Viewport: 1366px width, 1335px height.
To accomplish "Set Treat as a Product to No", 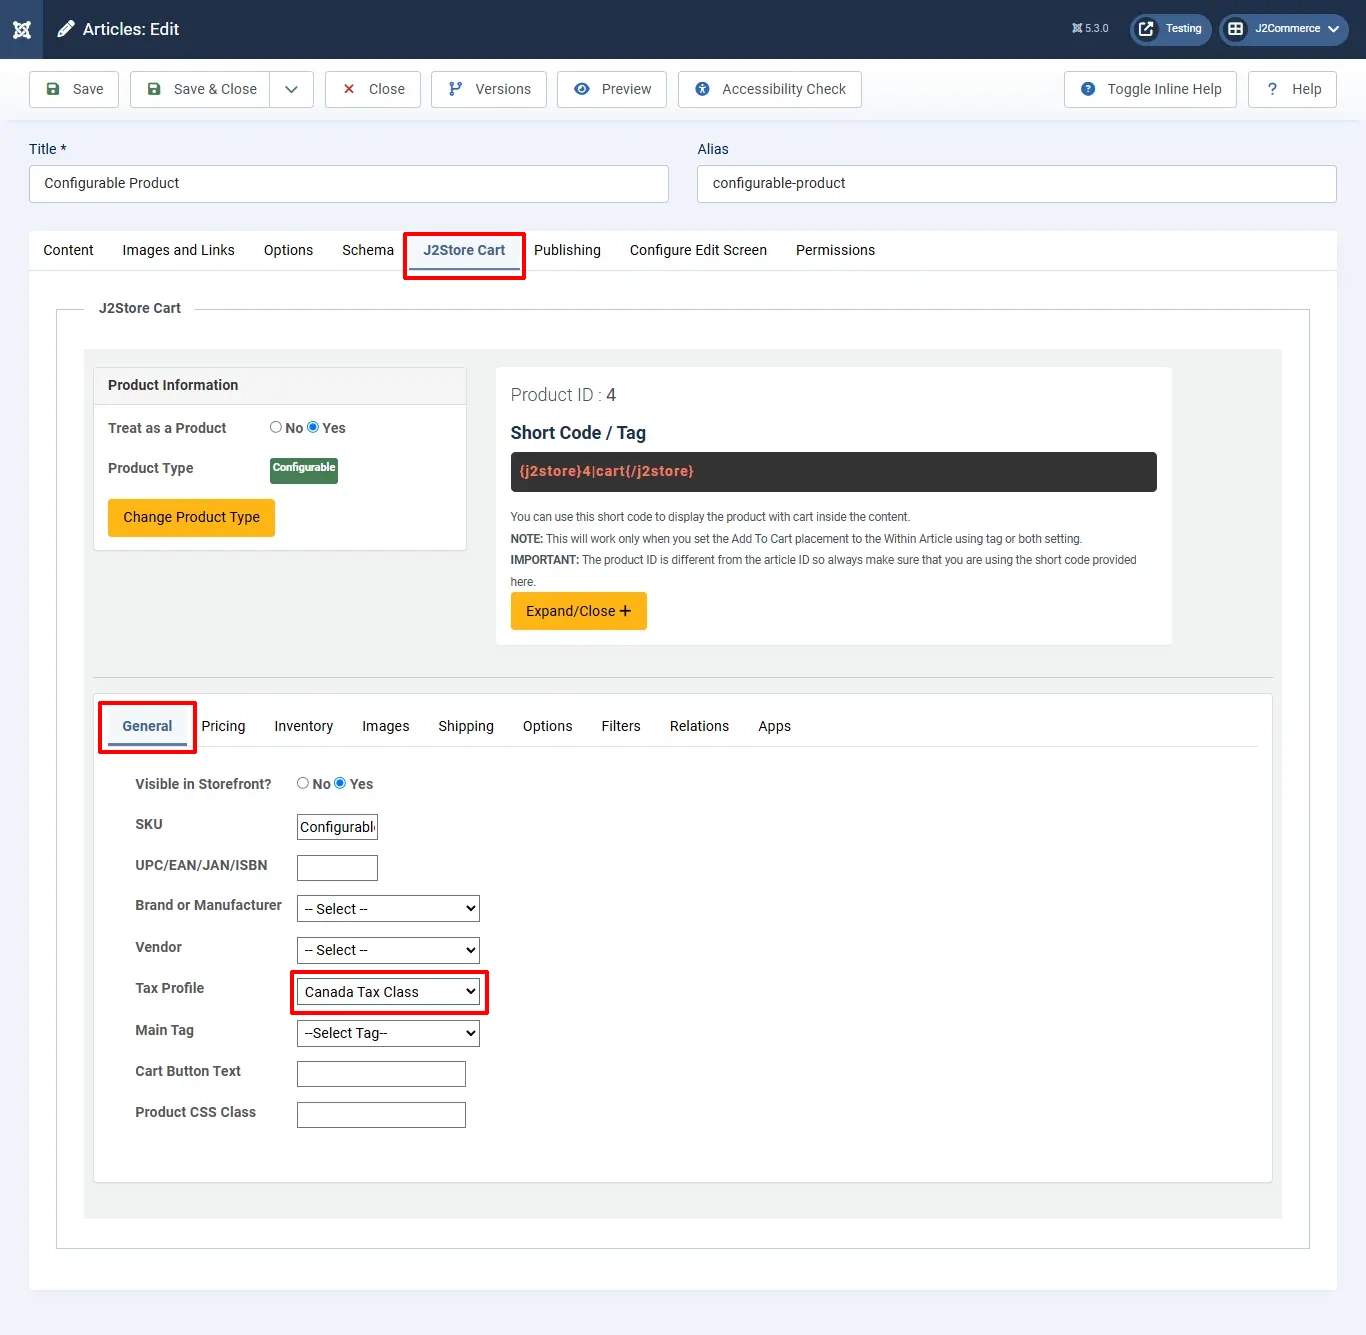I will click(x=276, y=427).
